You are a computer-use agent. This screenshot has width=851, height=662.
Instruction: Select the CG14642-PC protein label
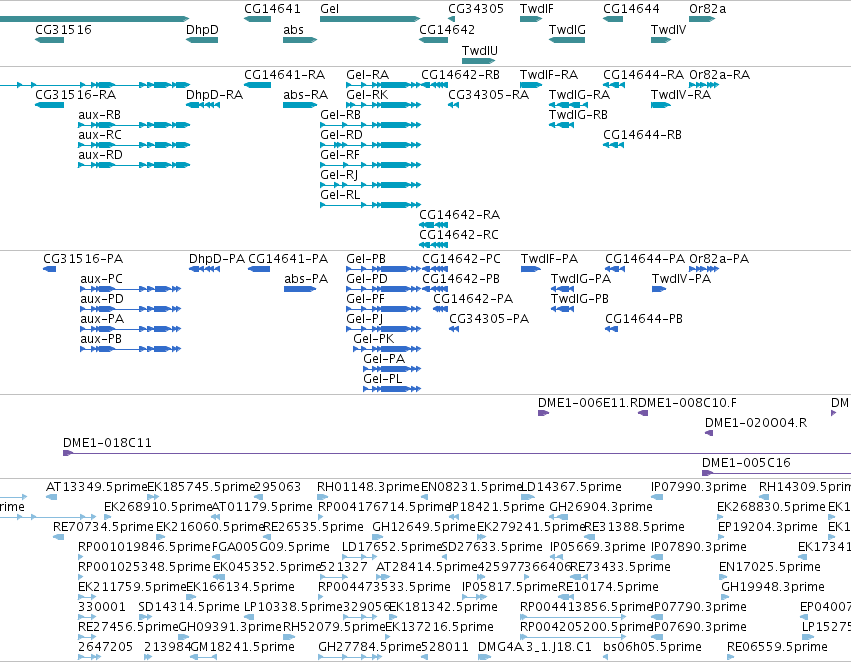[461, 259]
